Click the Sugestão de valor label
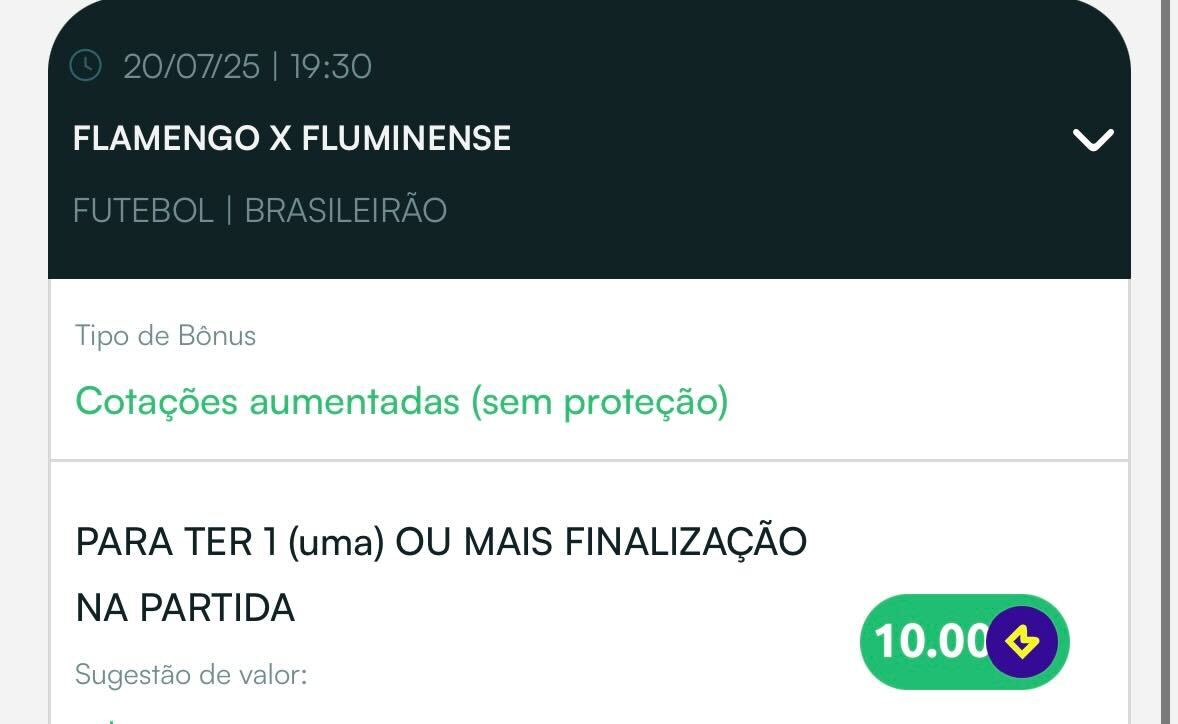Viewport: 1178px width, 724px height. pyautogui.click(x=190, y=674)
